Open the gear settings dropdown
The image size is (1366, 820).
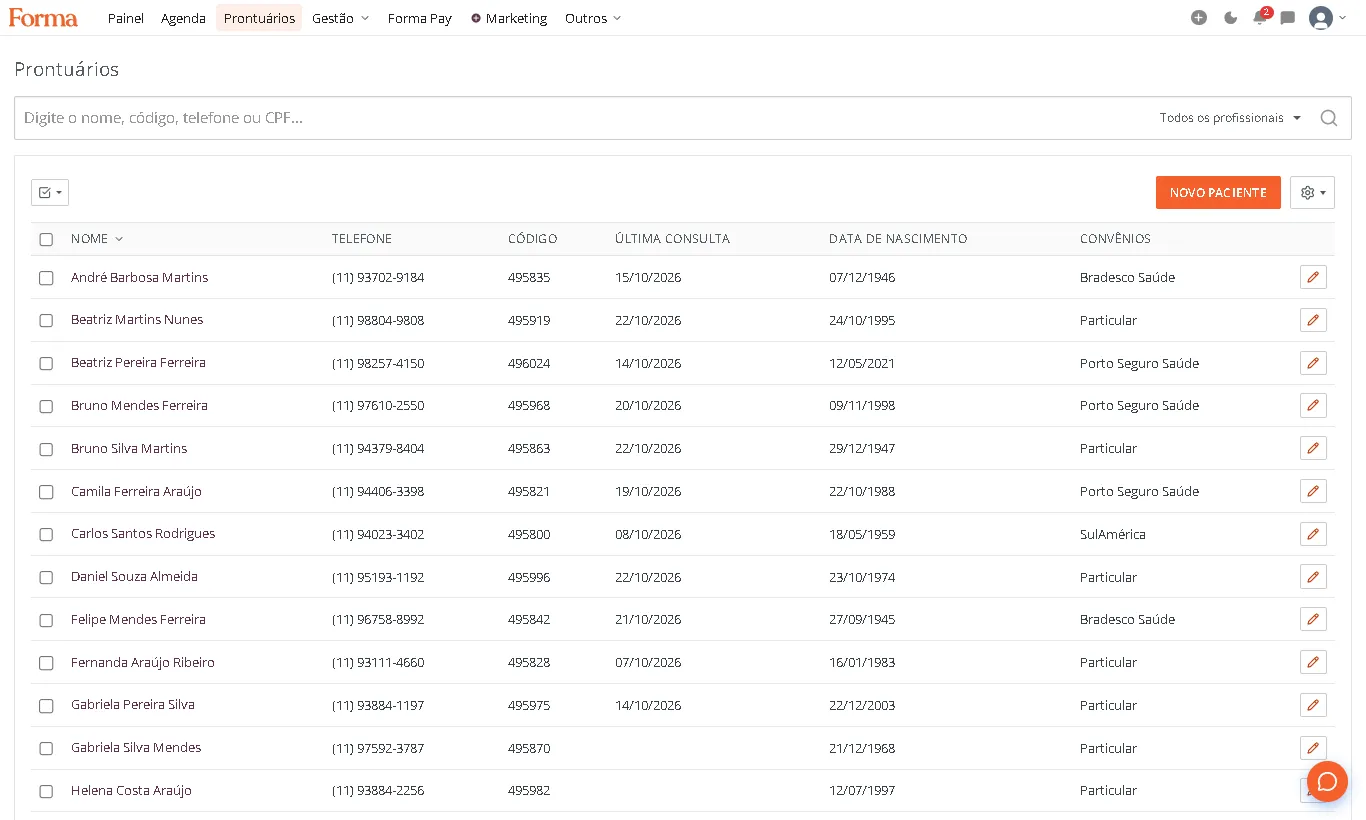tap(1312, 193)
